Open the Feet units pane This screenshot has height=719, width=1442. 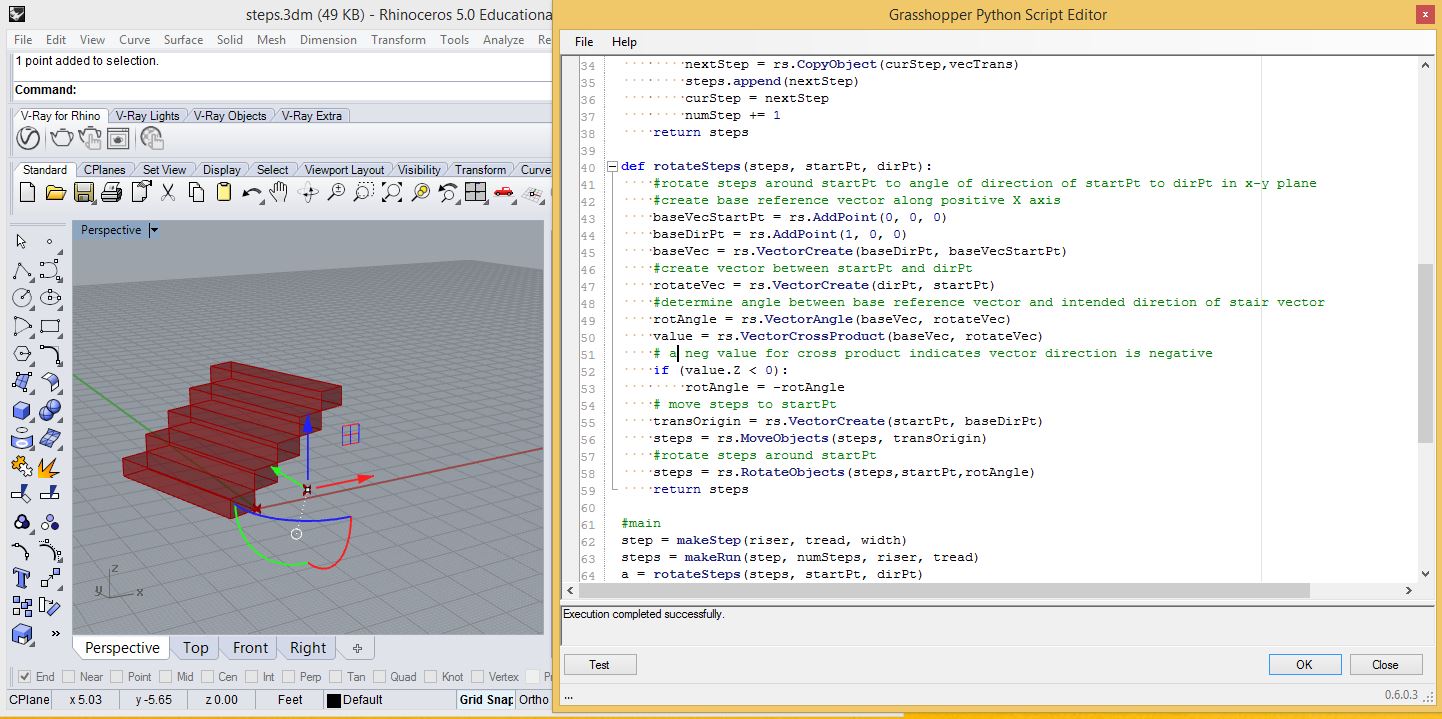290,700
